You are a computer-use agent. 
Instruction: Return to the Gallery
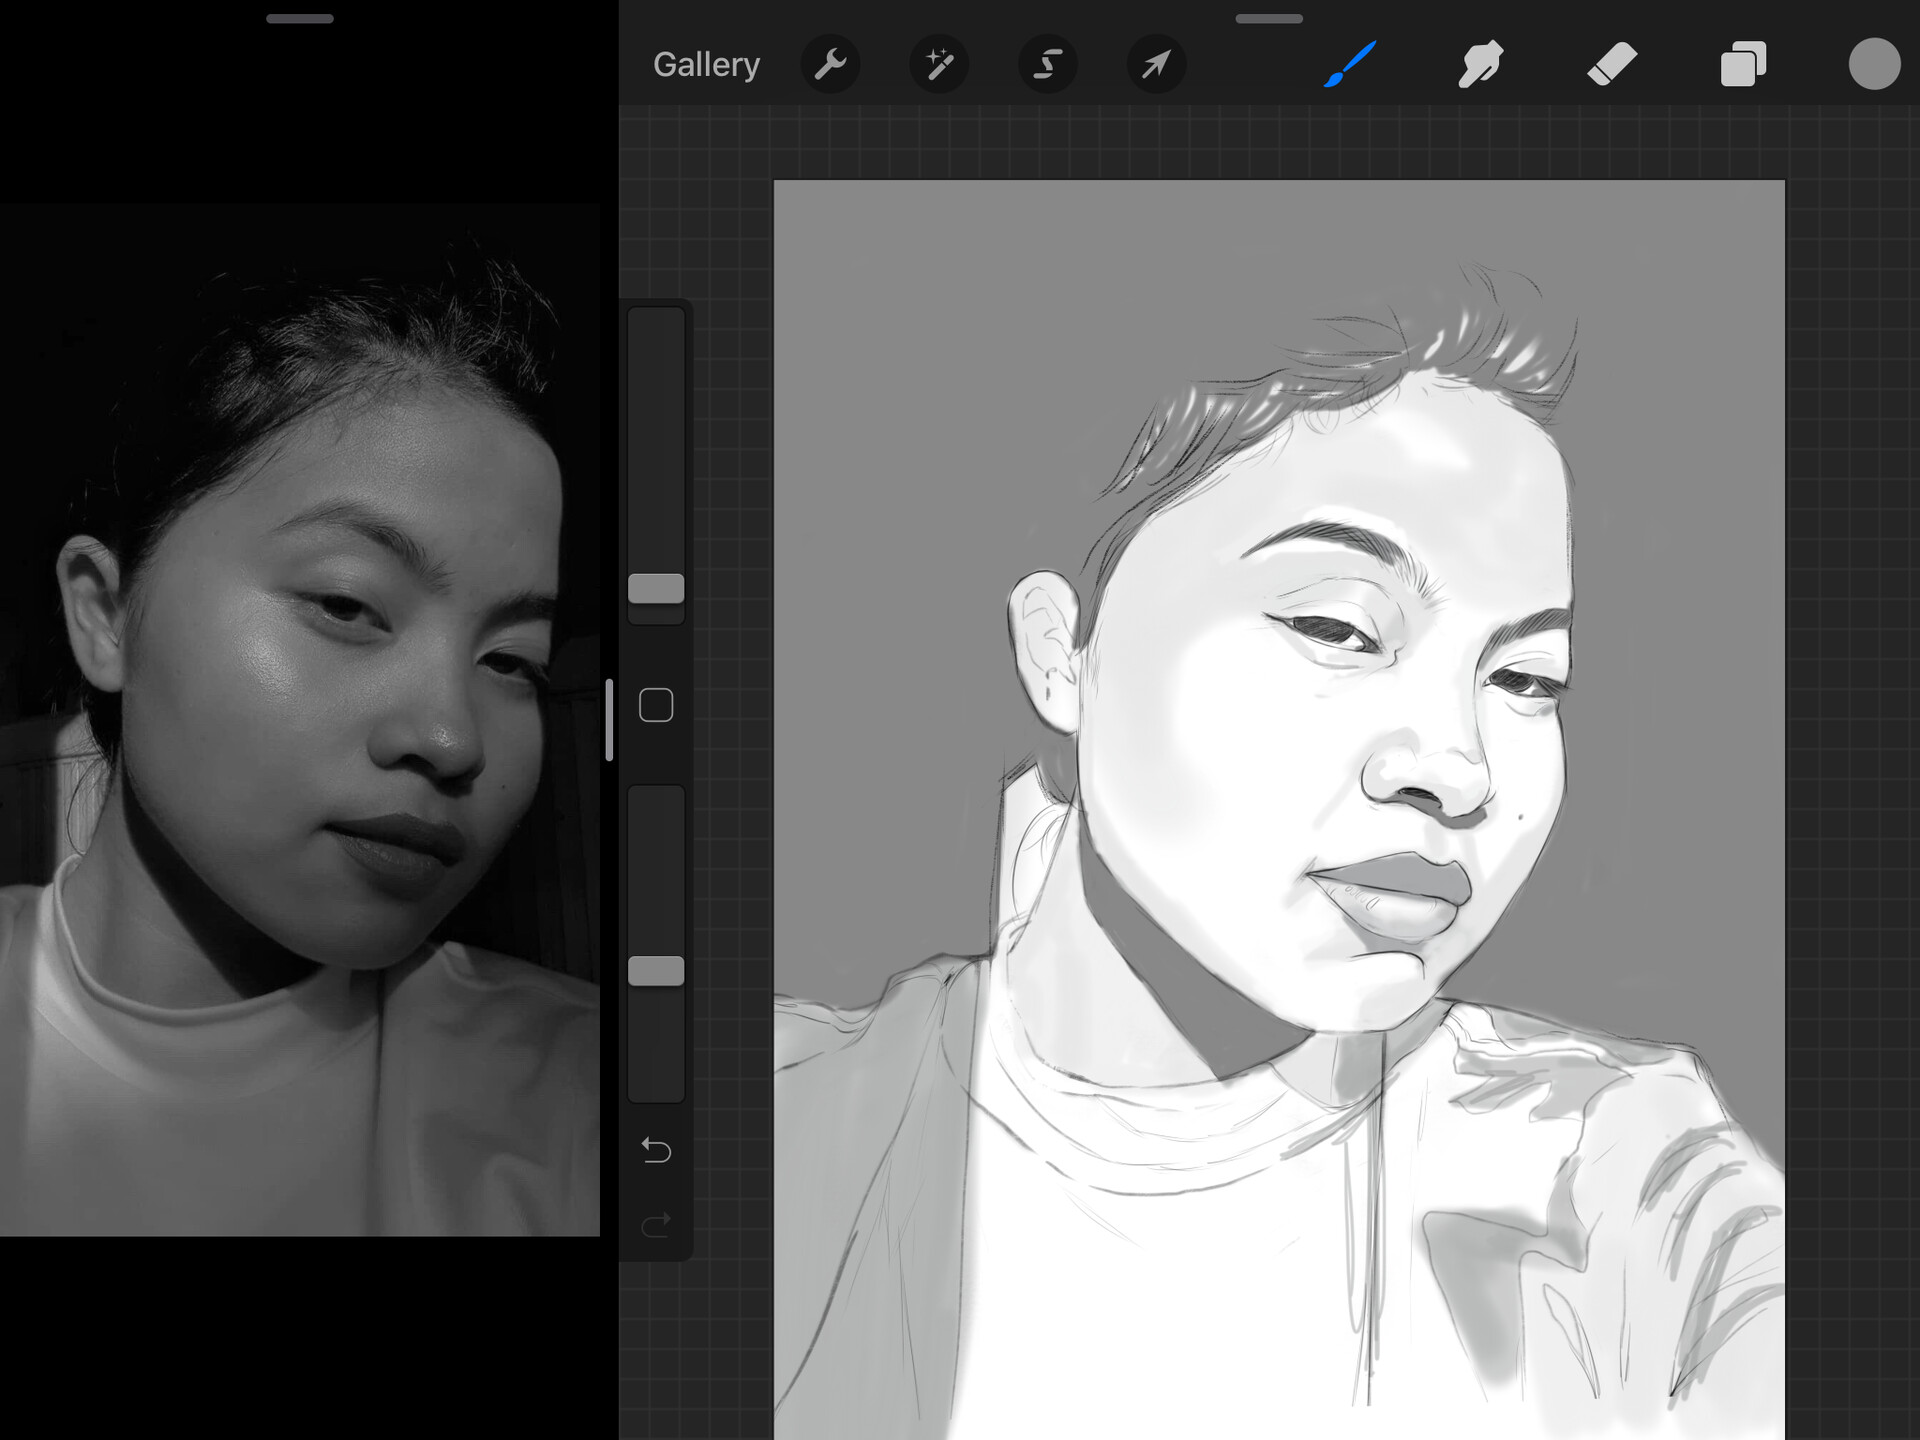[706, 65]
